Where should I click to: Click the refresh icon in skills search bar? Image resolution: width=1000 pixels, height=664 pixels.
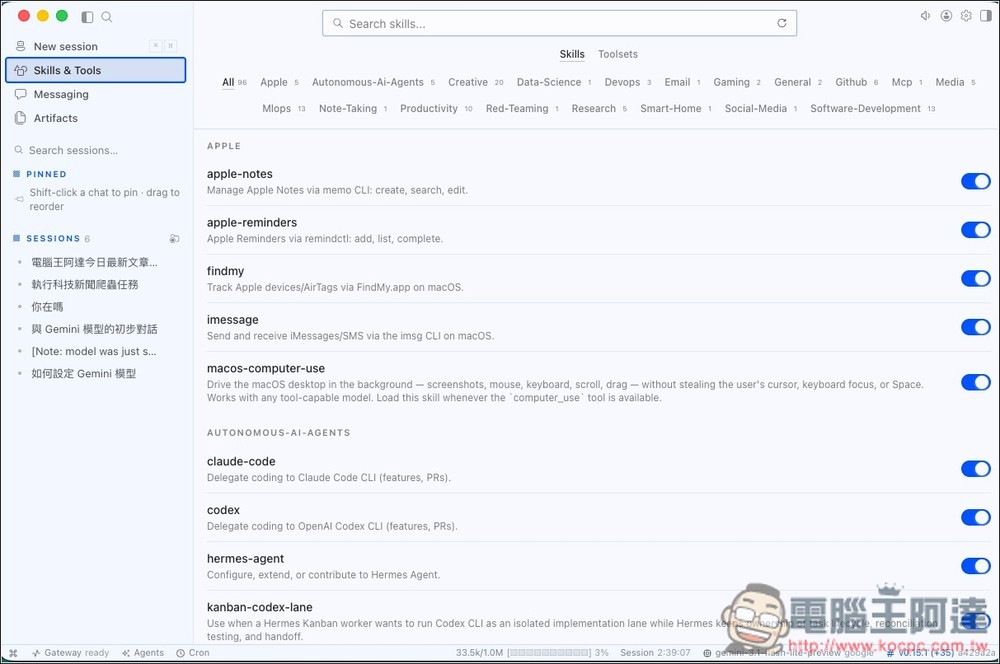(781, 24)
